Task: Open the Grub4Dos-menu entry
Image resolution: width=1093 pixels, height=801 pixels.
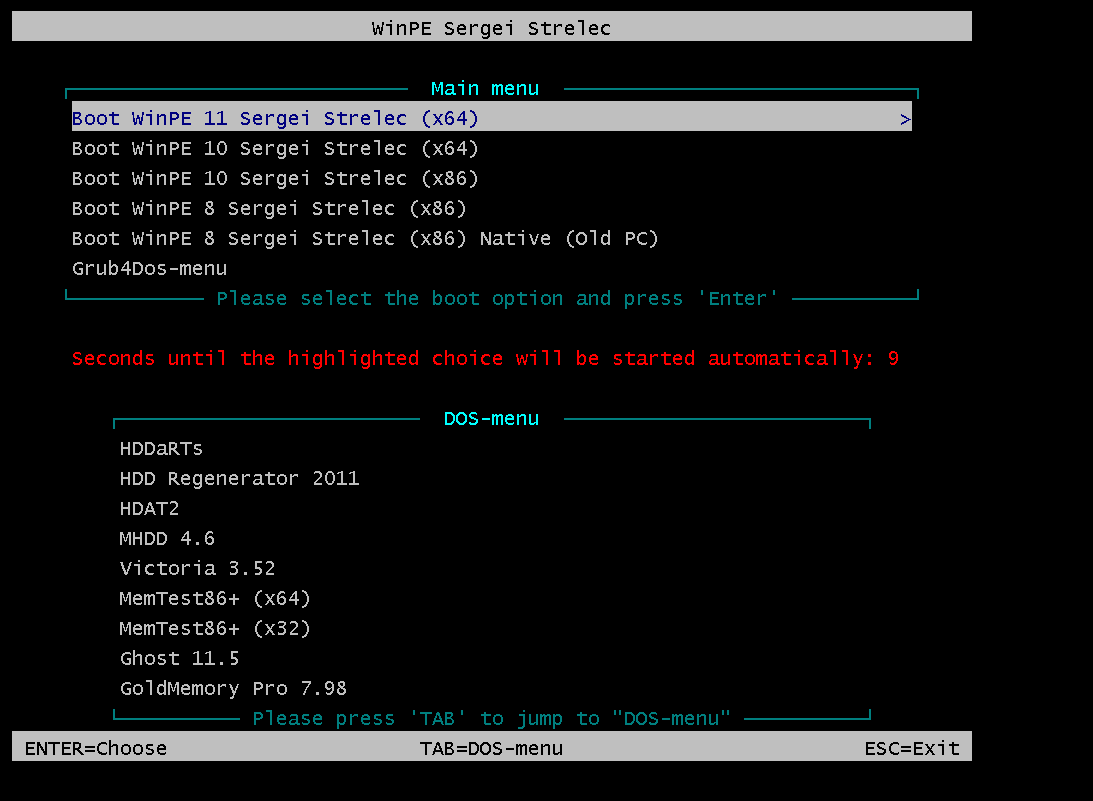Action: [149, 268]
